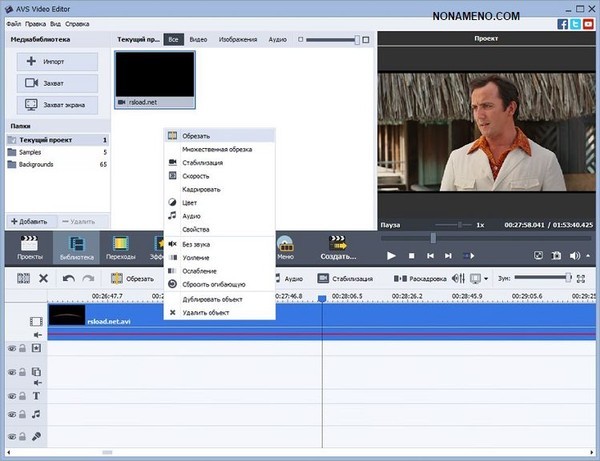Screen dimensions: 600x461
Task: Click the delete X icon in timeline toolbar
Action: (43, 279)
